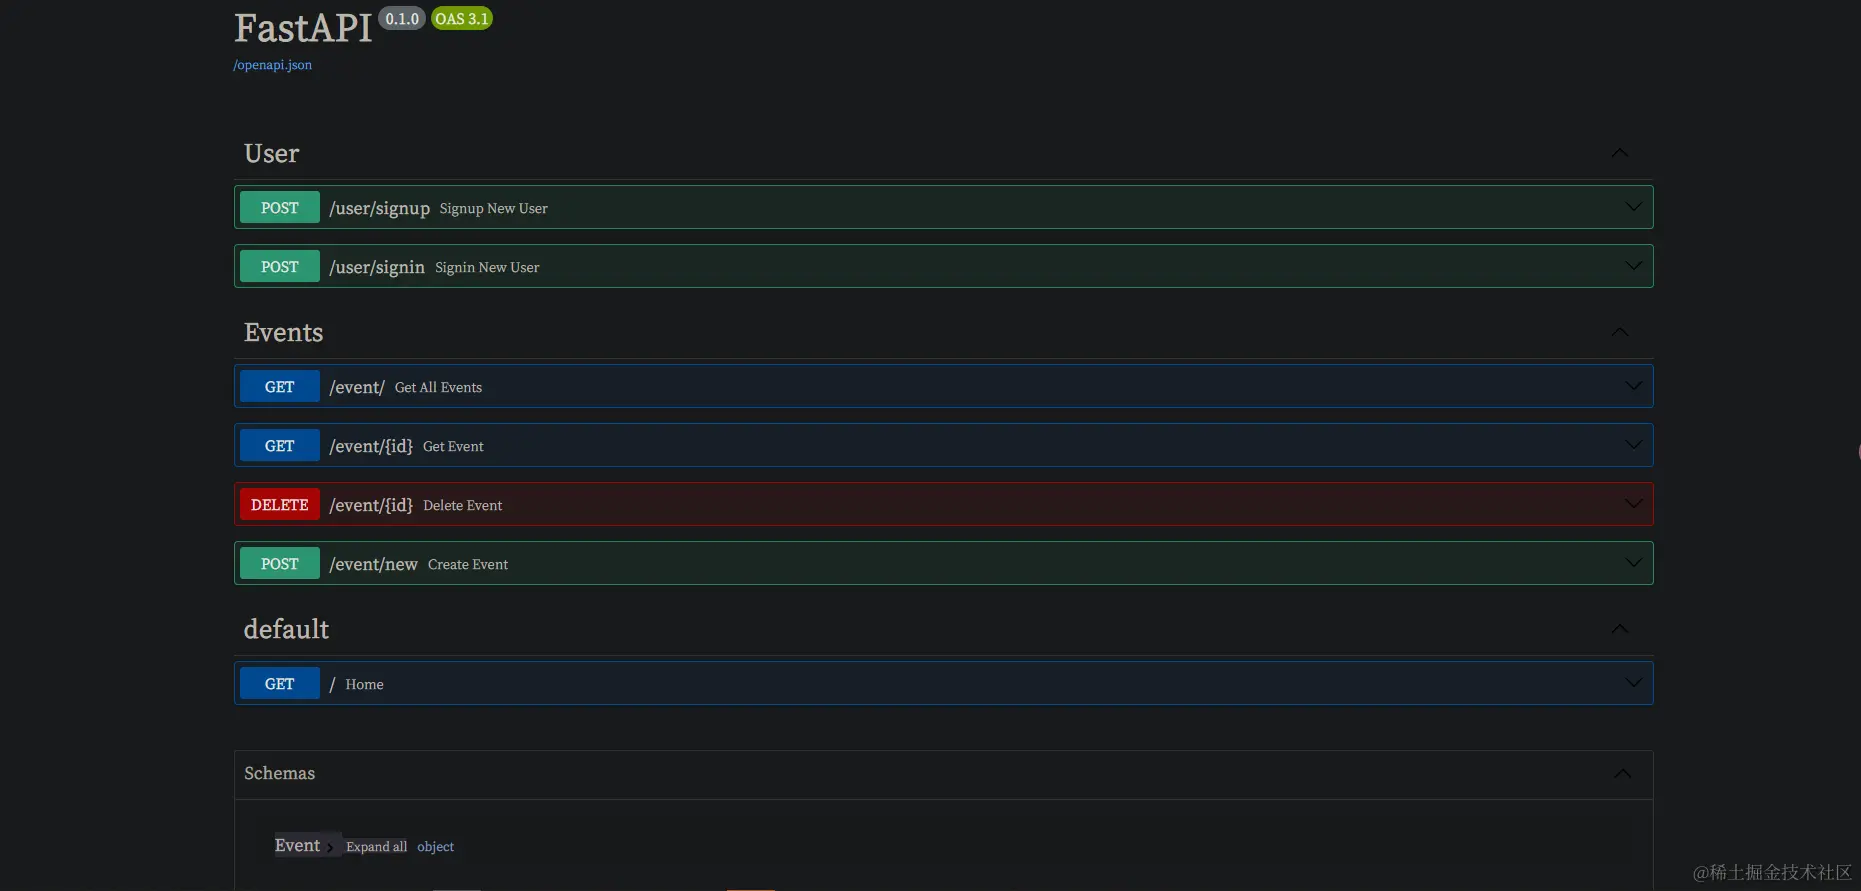Screen dimensions: 1861x891
Task: Expand the /user/signin endpoint arrow
Action: 1633,266
